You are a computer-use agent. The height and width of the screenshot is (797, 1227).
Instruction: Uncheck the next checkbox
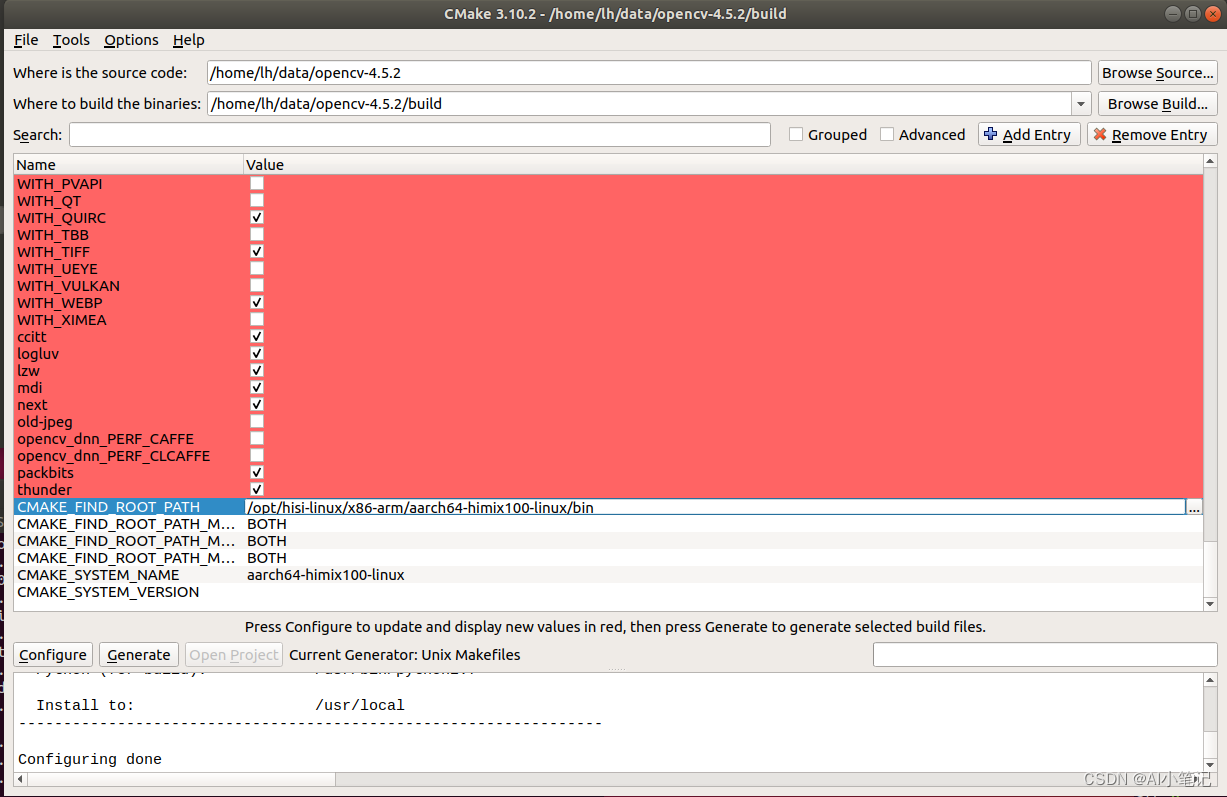point(257,405)
